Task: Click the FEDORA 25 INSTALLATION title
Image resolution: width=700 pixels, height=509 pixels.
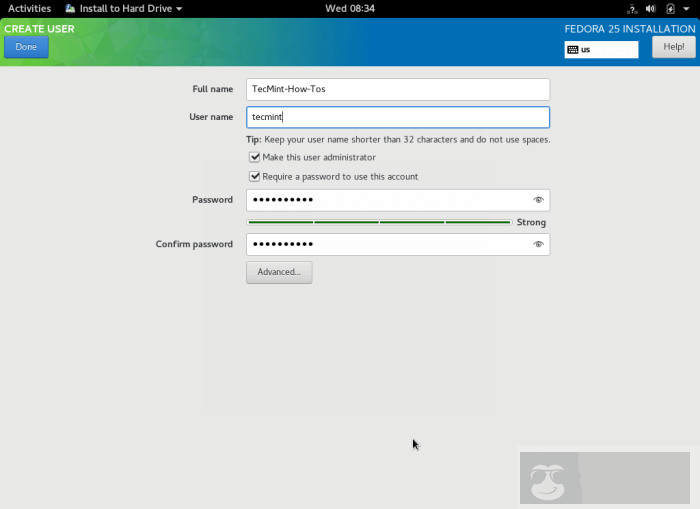Action: pos(630,29)
